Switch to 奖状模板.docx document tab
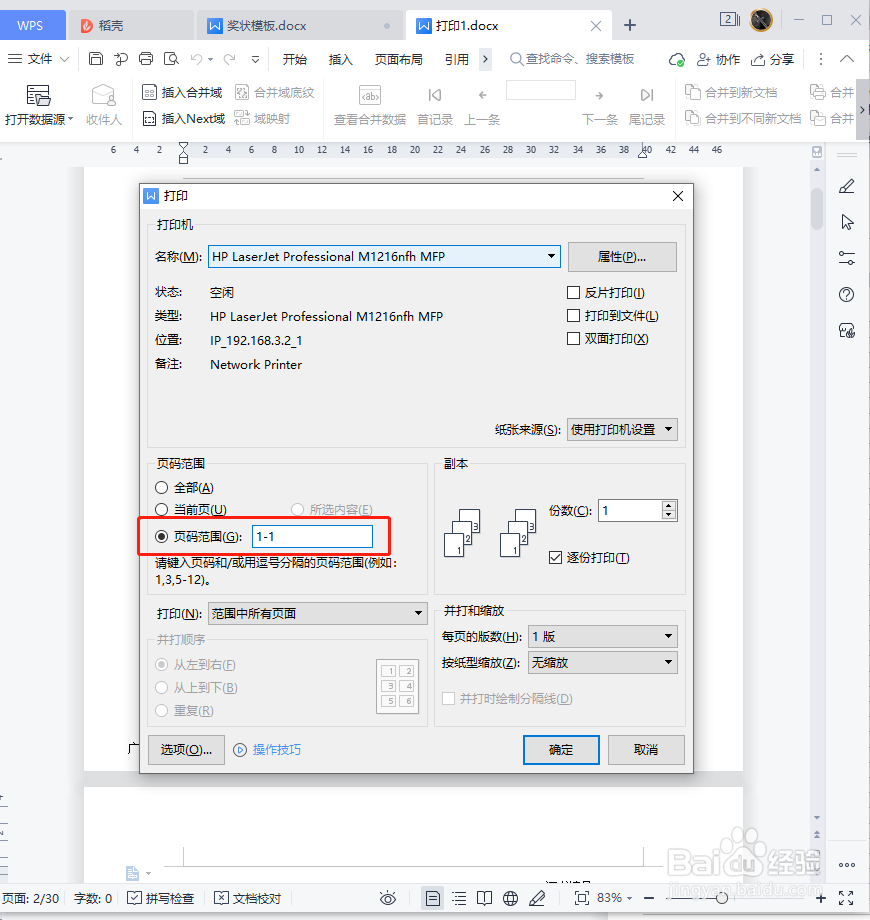The image size is (870, 920). (299, 26)
